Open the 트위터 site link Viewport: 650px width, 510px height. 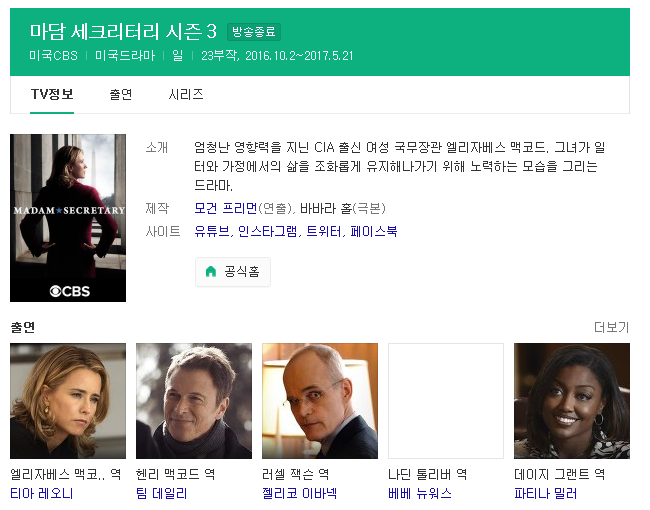324,231
